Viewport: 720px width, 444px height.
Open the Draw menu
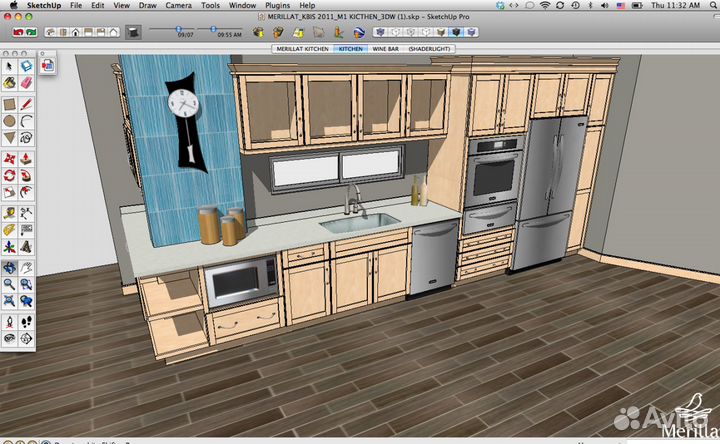coord(150,6)
